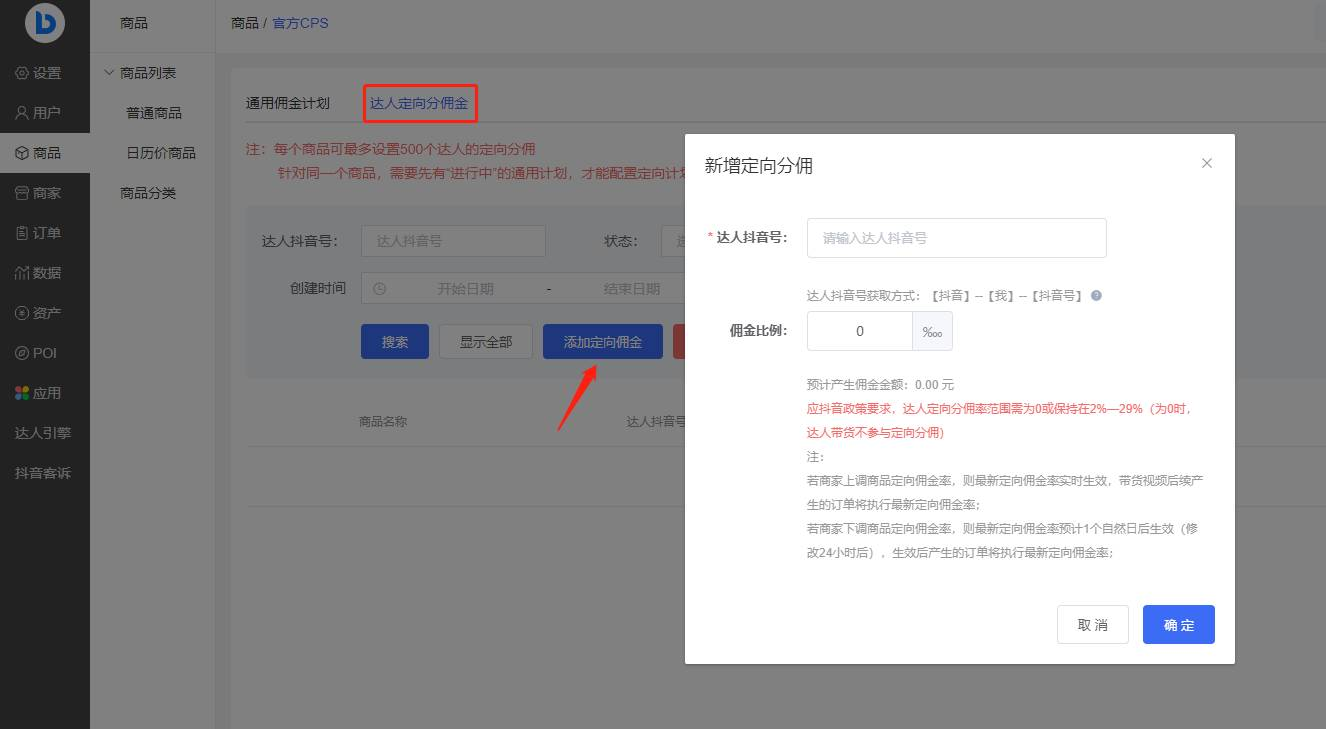The width and height of the screenshot is (1326, 729).
Task: Click the clock icon in date range
Action: click(379, 289)
